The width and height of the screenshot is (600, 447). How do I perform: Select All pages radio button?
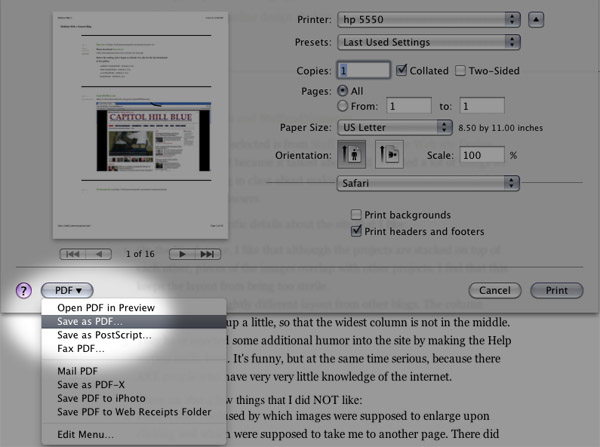click(x=342, y=91)
